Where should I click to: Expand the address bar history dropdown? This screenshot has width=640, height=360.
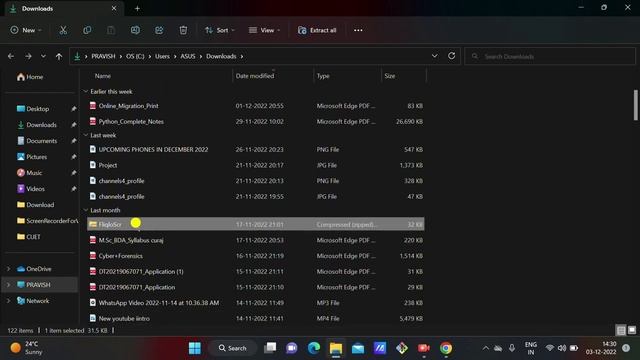[x=435, y=56]
